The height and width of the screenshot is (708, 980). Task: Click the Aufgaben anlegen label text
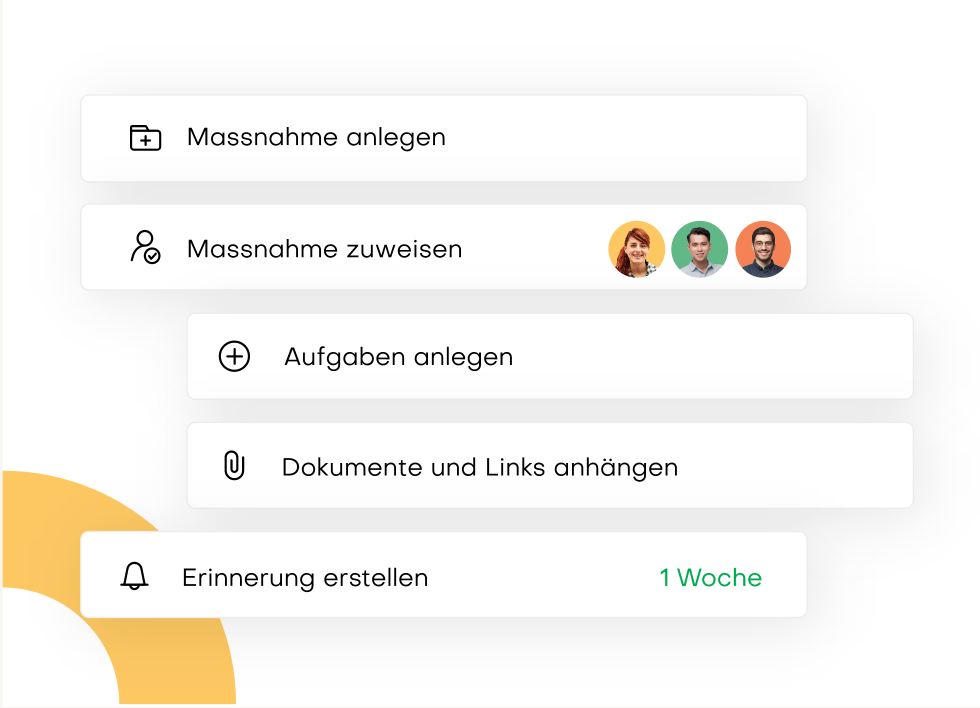pos(399,357)
